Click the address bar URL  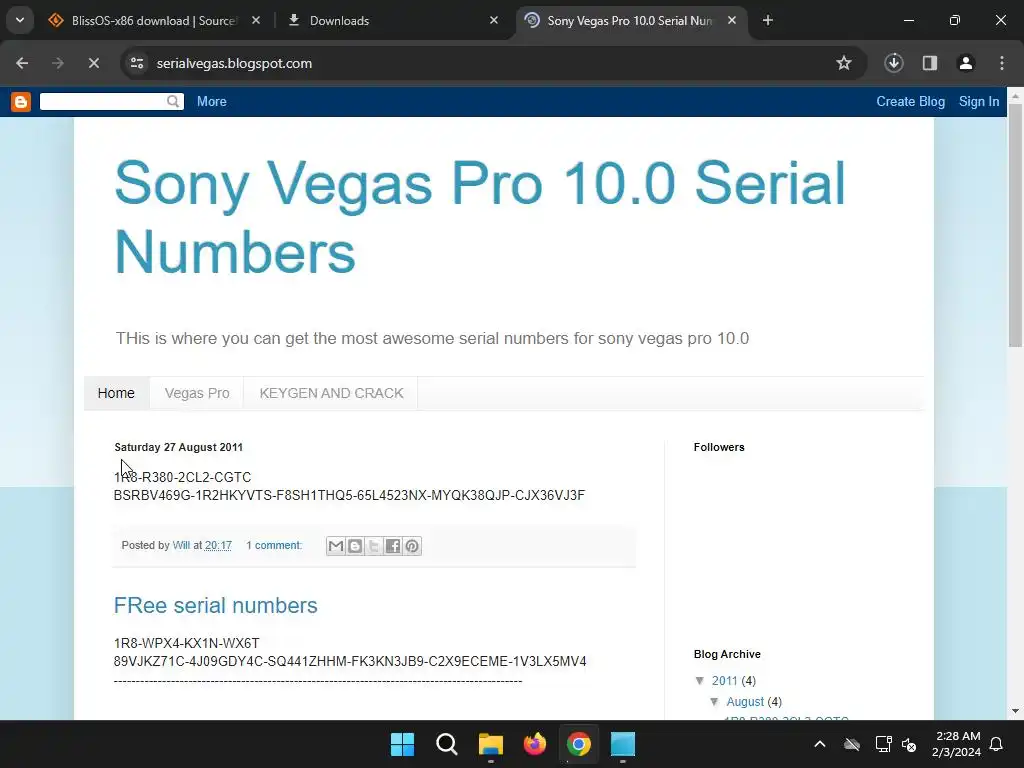(x=234, y=63)
